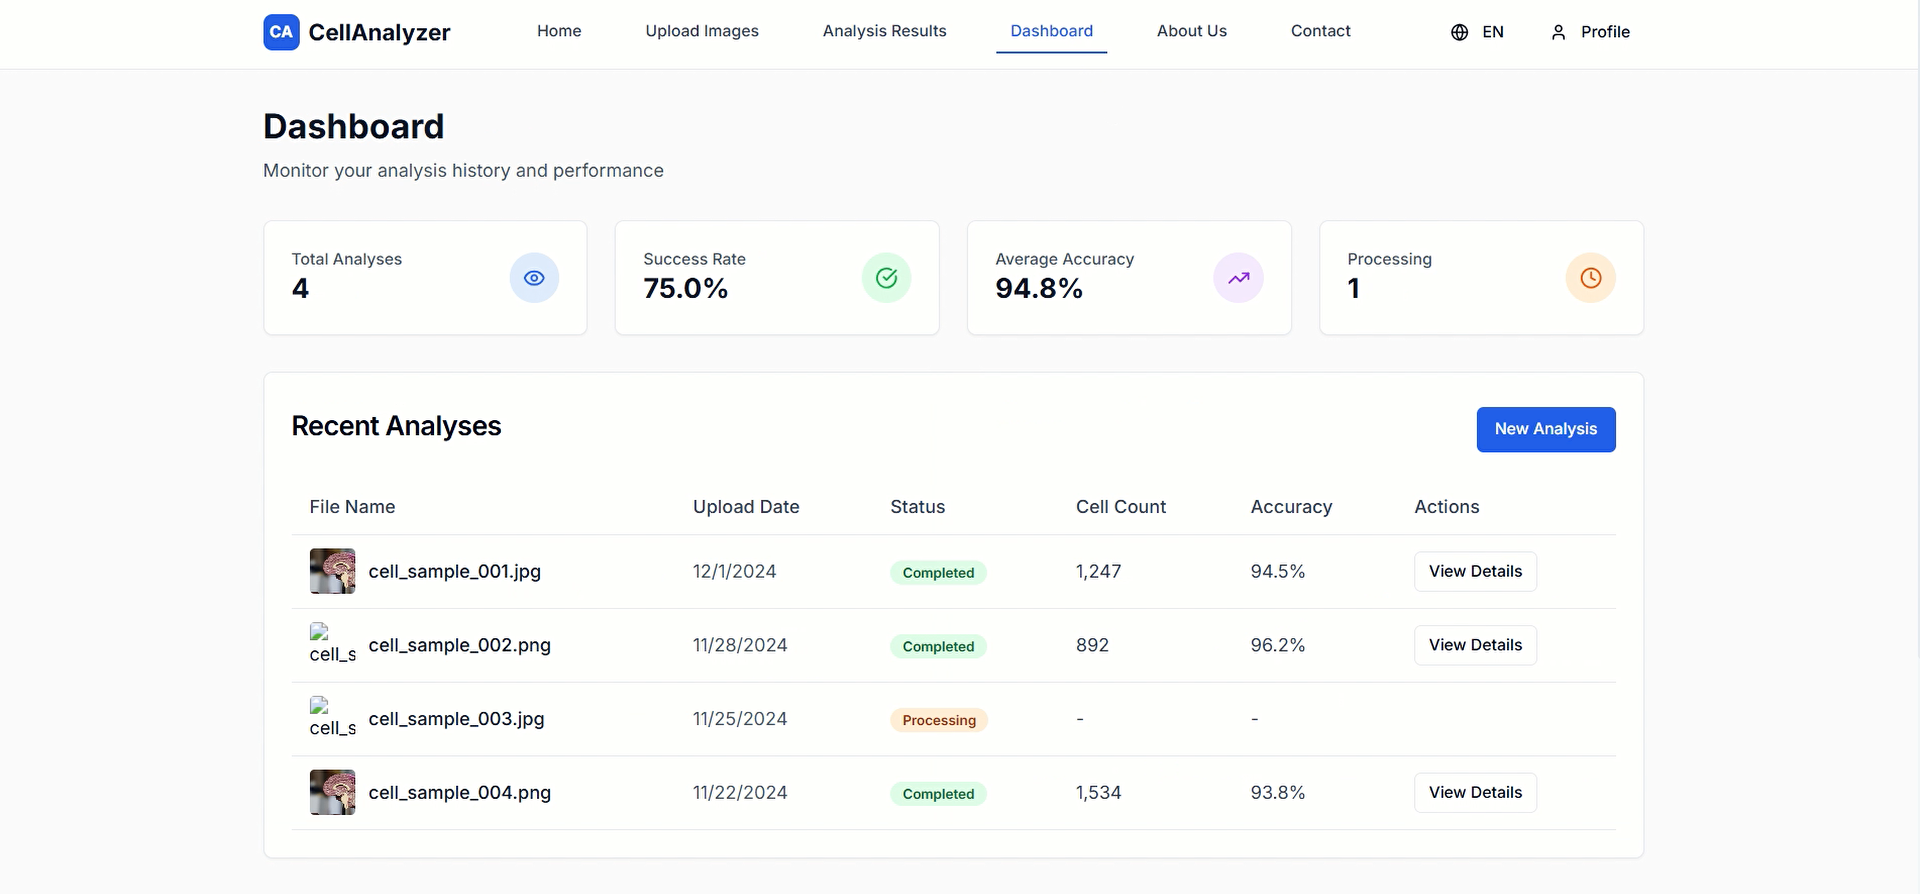Screen dimensions: 1920x894
Task: Click the Cell Count column header
Action: [1121, 507]
